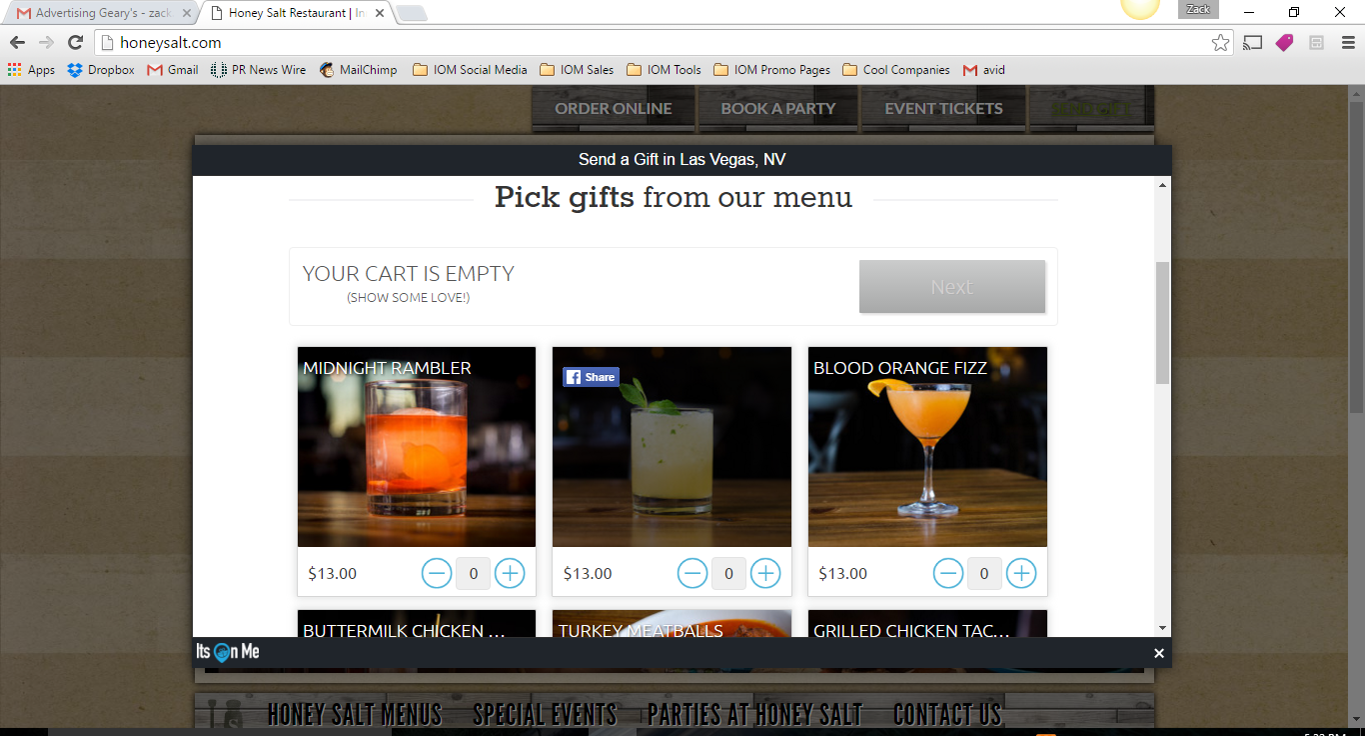Click the Next button in cart
1365x736 pixels.
952,287
